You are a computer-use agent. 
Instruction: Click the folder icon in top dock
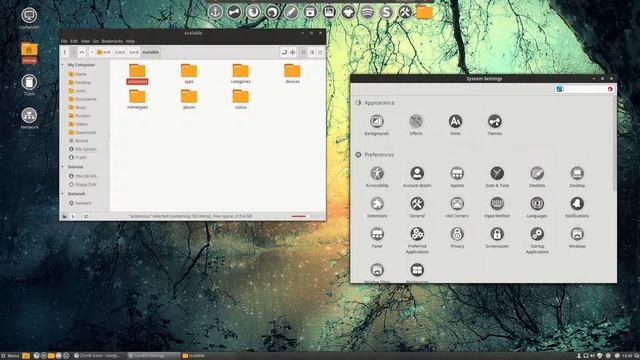[424, 12]
